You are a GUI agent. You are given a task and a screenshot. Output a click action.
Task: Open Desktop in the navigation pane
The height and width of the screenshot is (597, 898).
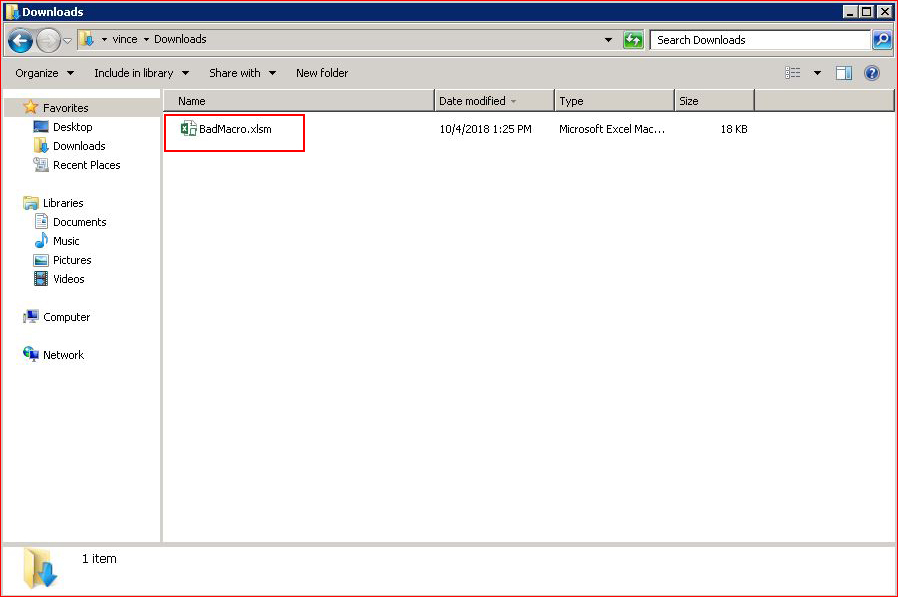pyautogui.click(x=72, y=127)
